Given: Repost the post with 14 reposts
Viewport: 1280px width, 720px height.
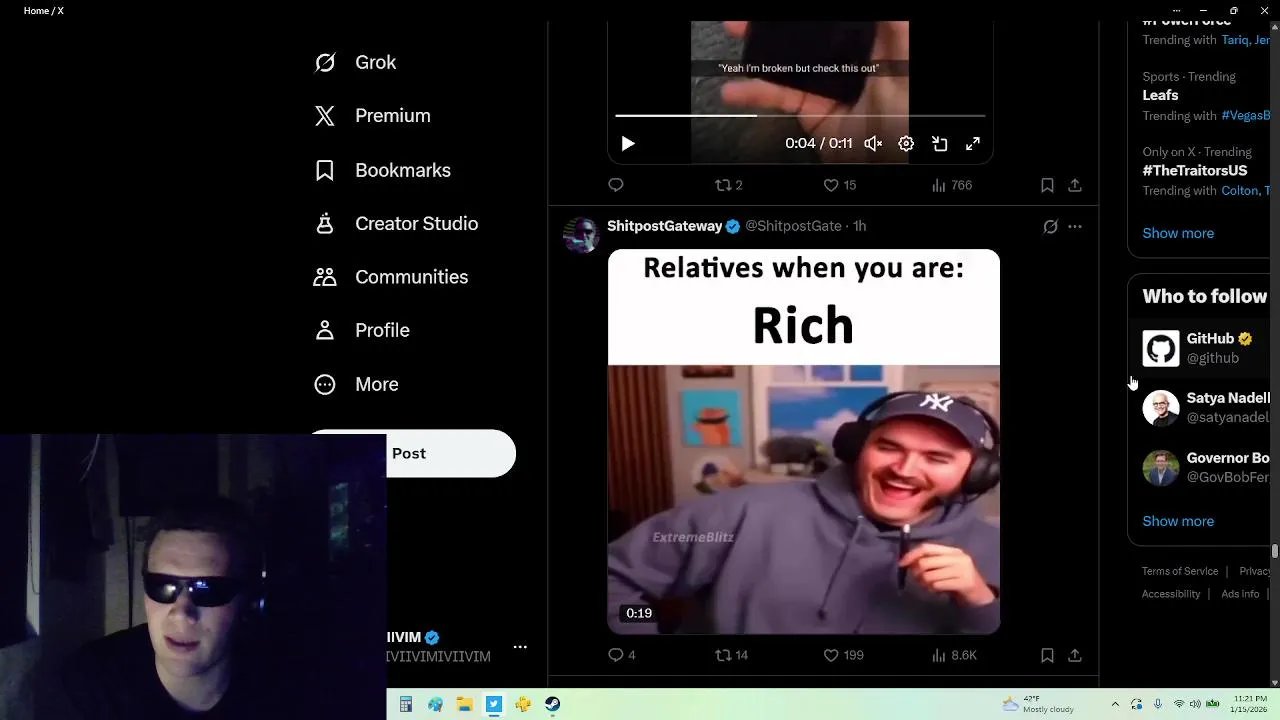Looking at the screenshot, I should tap(732, 655).
